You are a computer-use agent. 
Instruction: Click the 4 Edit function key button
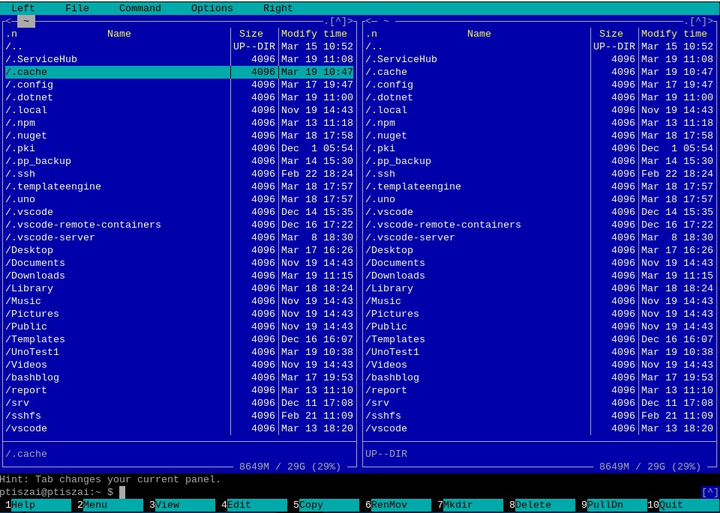pyautogui.click(x=252, y=505)
